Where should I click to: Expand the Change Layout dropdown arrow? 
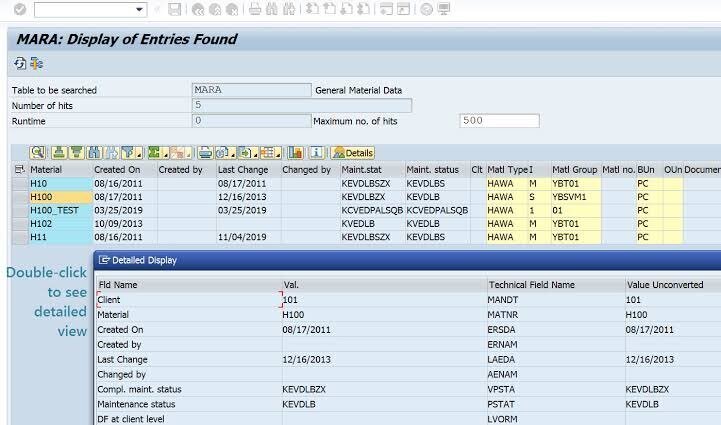coord(278,155)
